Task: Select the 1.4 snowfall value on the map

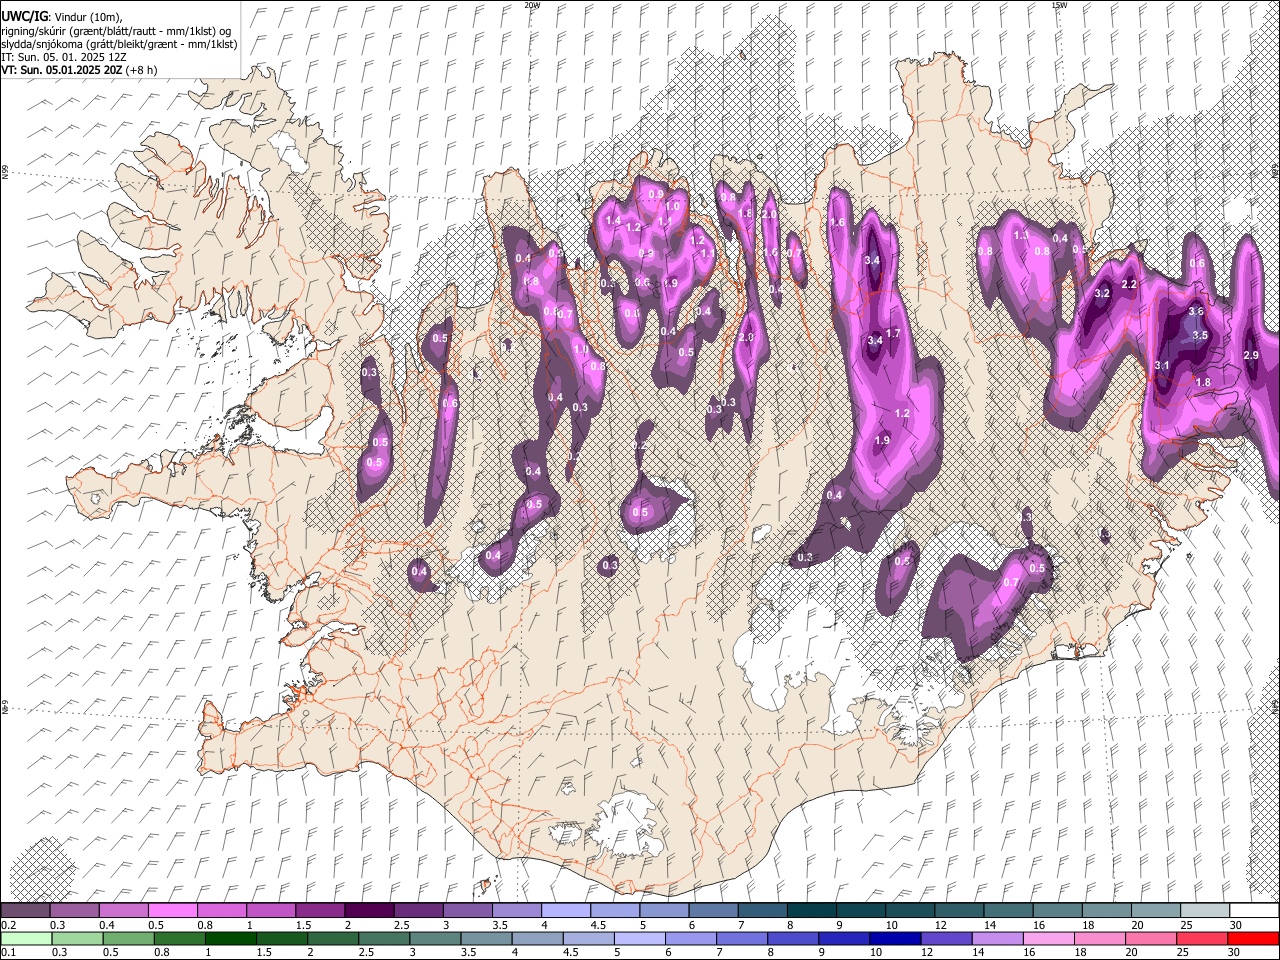Action: [613, 221]
